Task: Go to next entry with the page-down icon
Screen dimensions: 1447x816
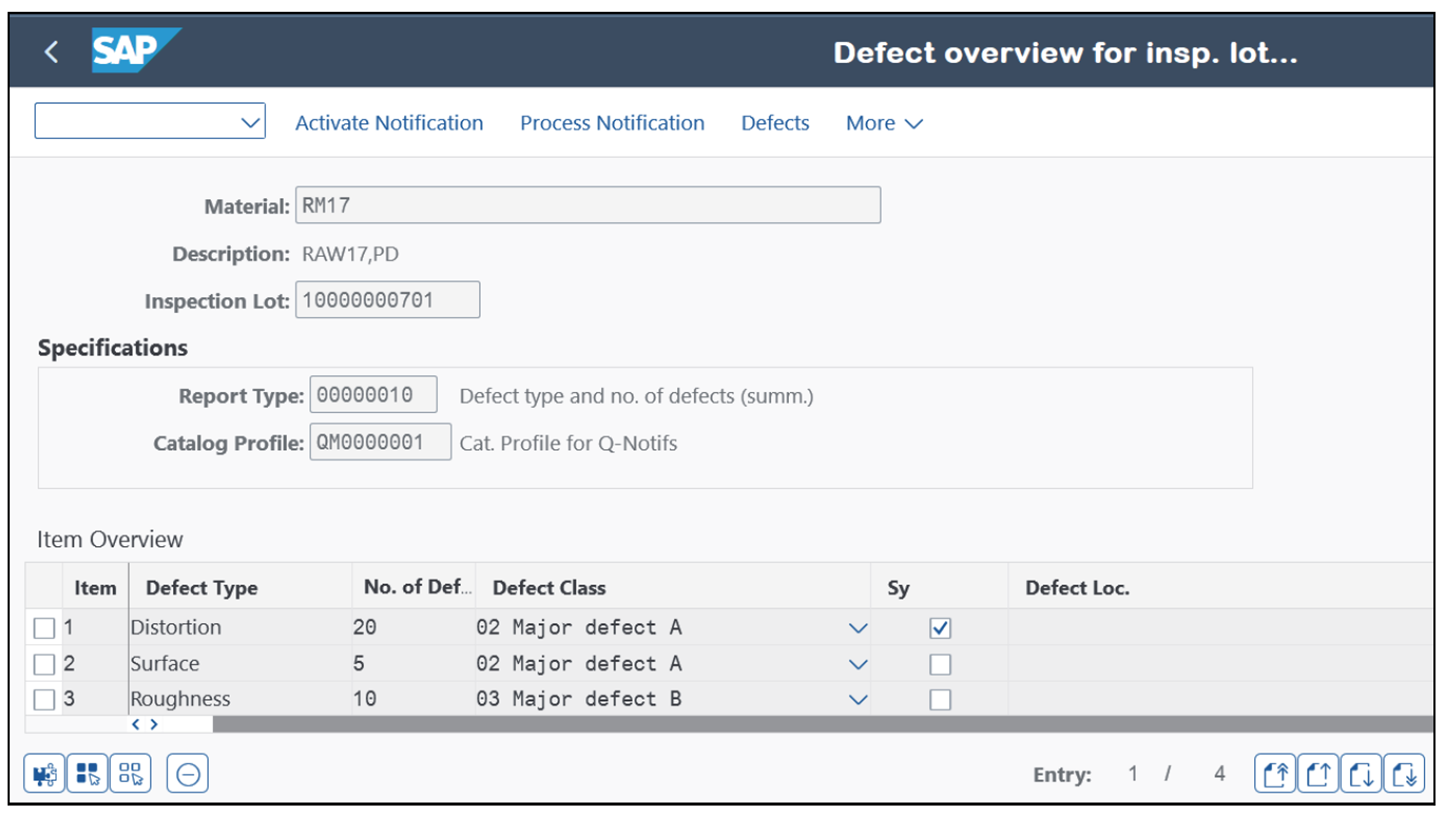Action: (1361, 772)
